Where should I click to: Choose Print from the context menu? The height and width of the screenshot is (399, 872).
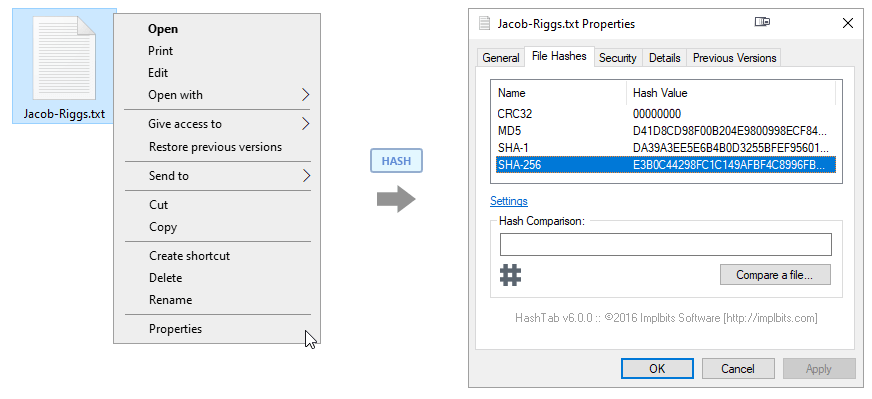click(x=160, y=51)
